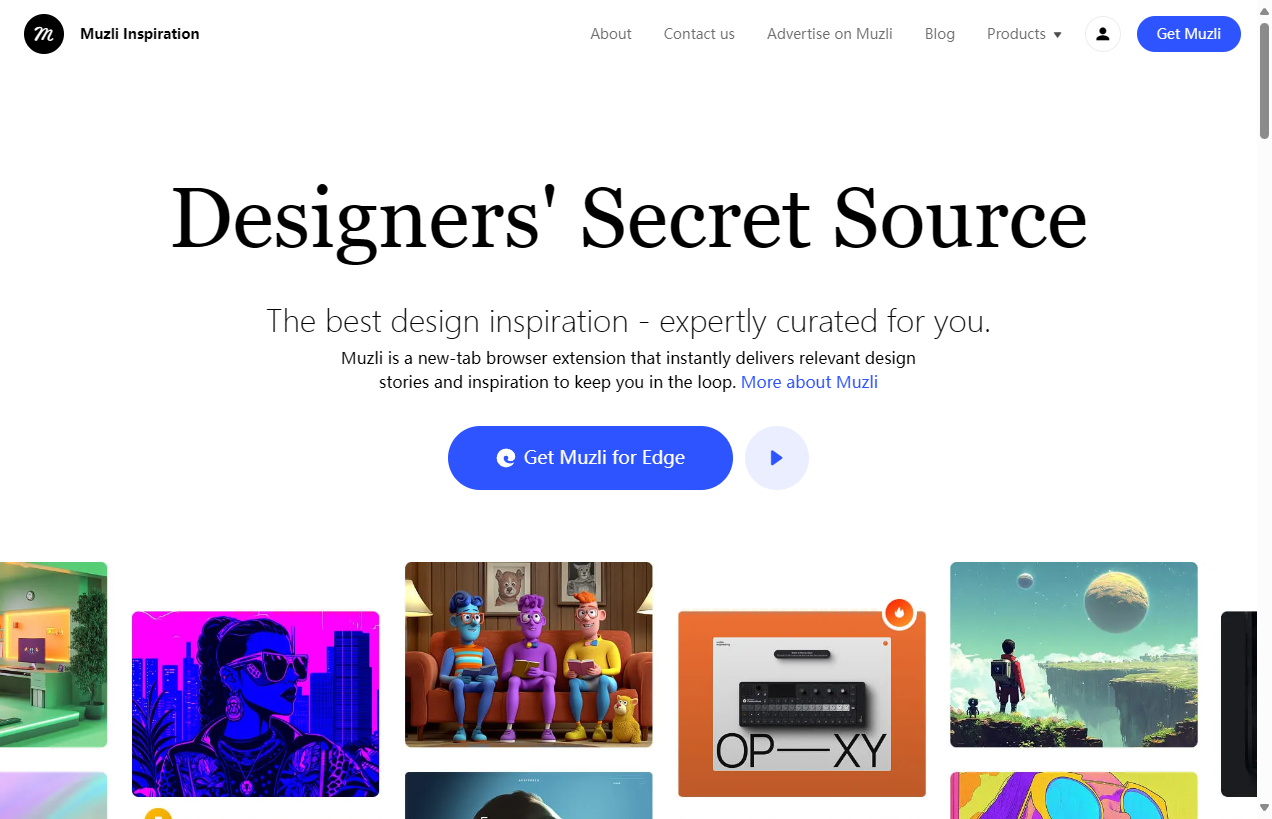The width and height of the screenshot is (1272, 819).
Task: Click the fire trending badge on the OP-XY card
Action: [x=899, y=613]
